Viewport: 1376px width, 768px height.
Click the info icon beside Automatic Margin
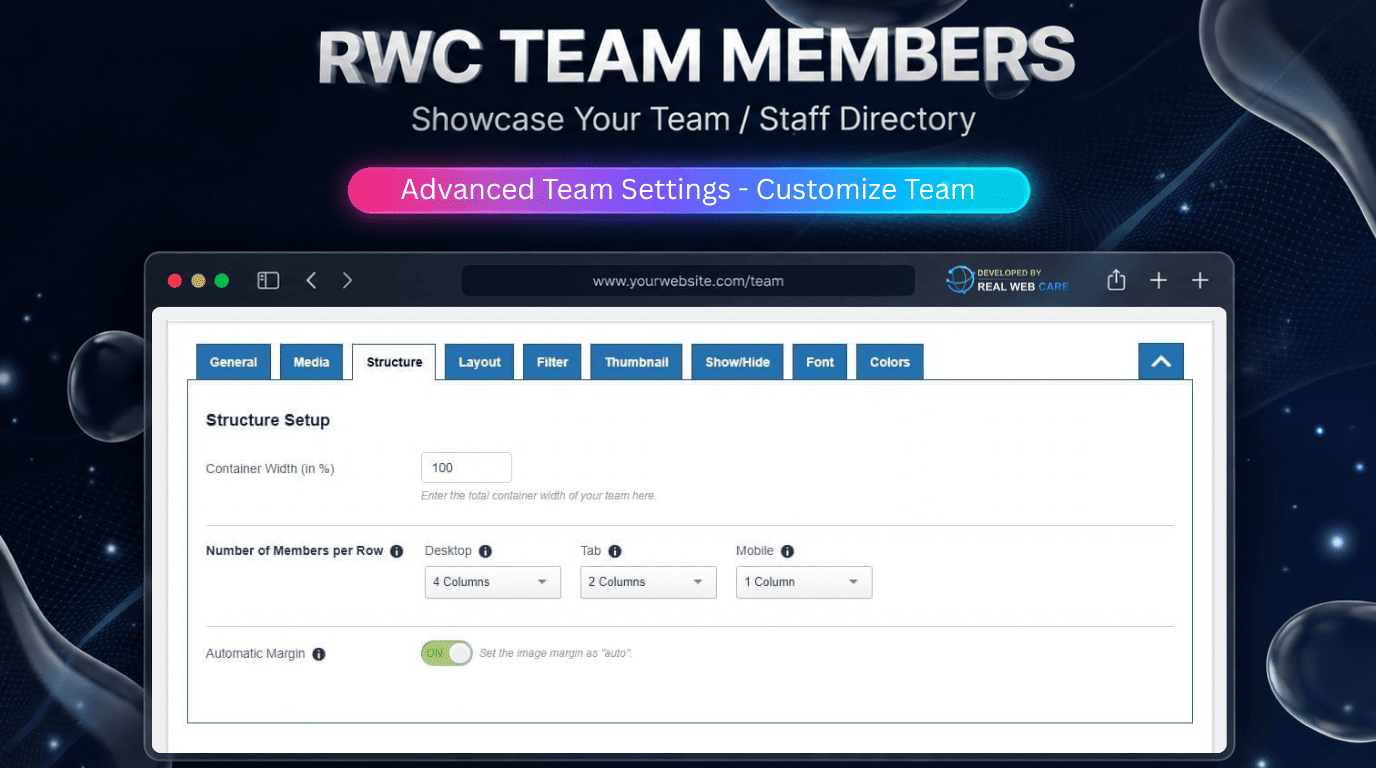click(319, 654)
